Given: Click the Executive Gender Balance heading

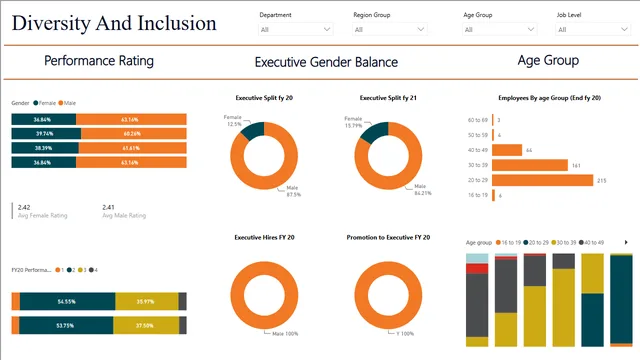Looking at the screenshot, I should 326,62.
